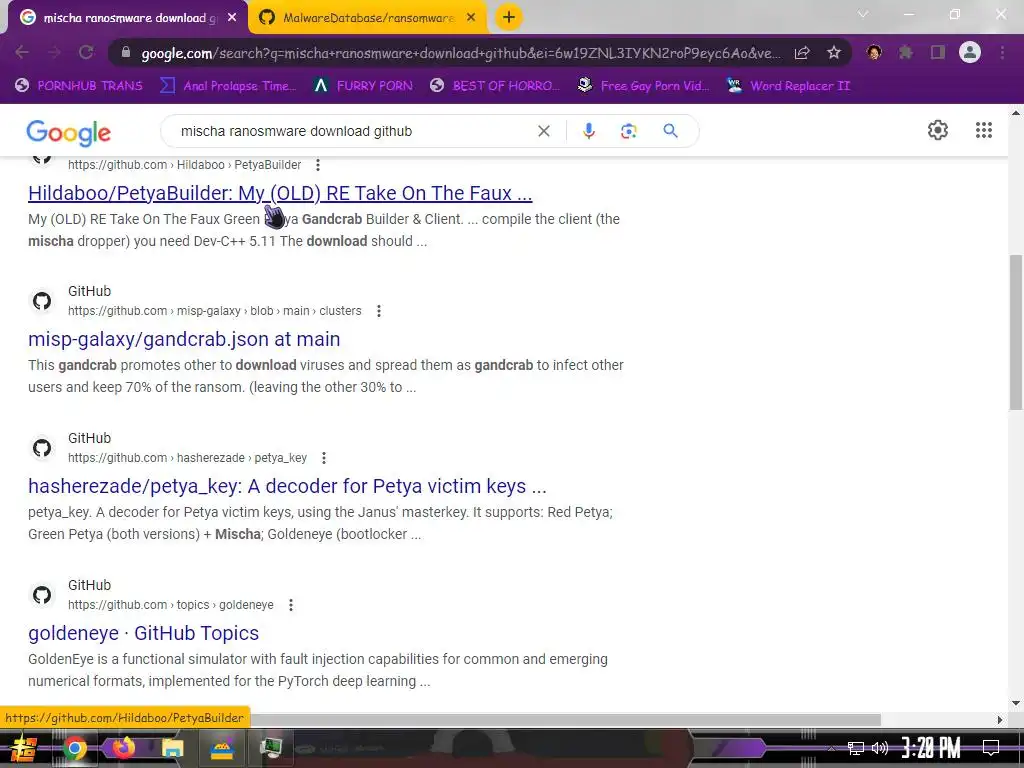Screen dimensions: 1024x768
Task: Open Chrome from the taskbar
Action: tap(74, 748)
